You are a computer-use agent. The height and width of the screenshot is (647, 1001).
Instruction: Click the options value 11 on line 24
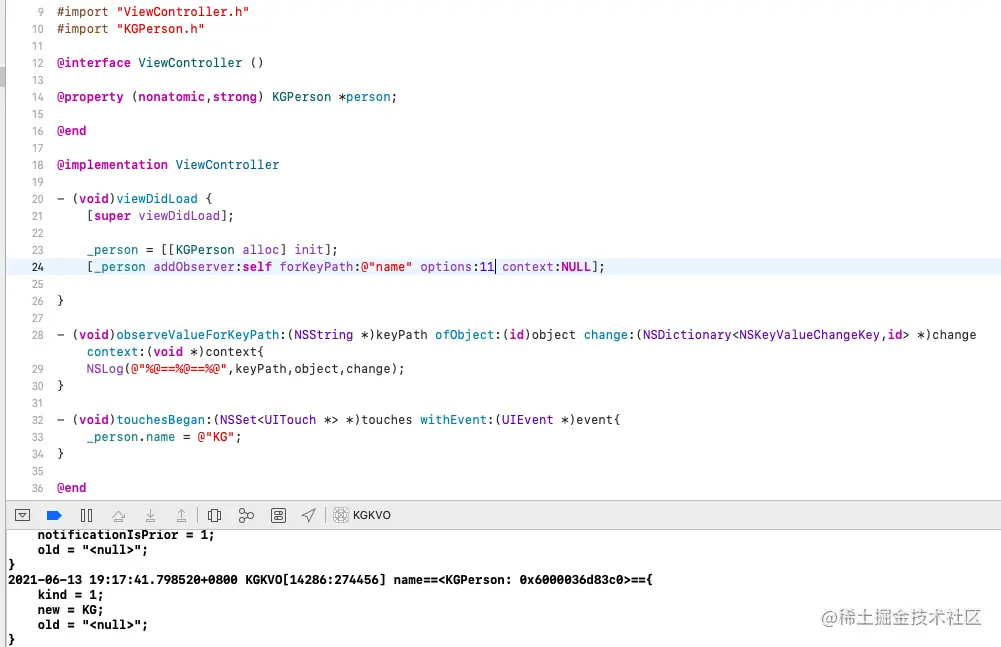(x=486, y=267)
